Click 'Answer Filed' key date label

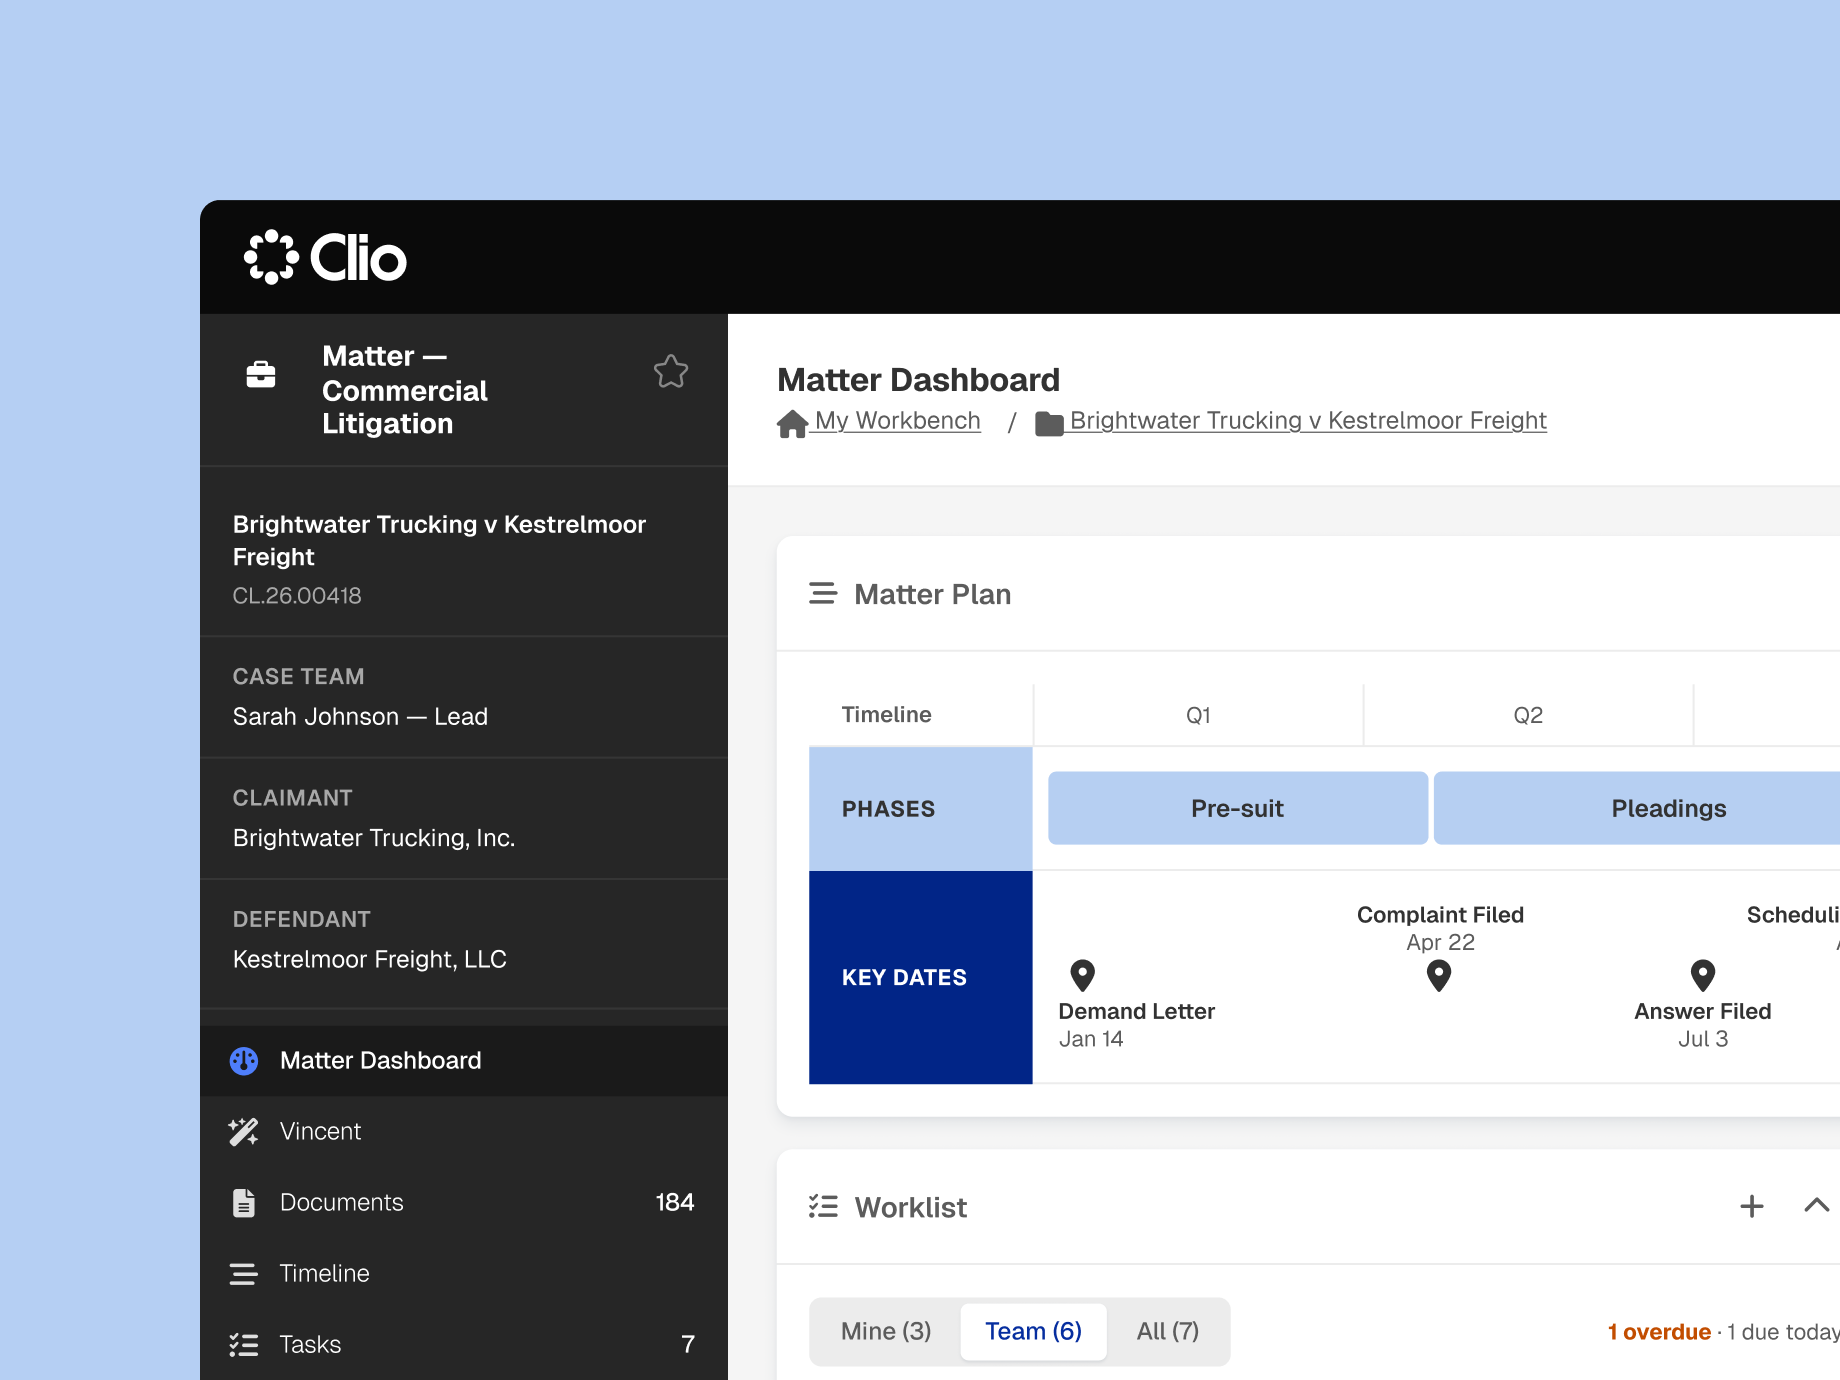click(1703, 1011)
